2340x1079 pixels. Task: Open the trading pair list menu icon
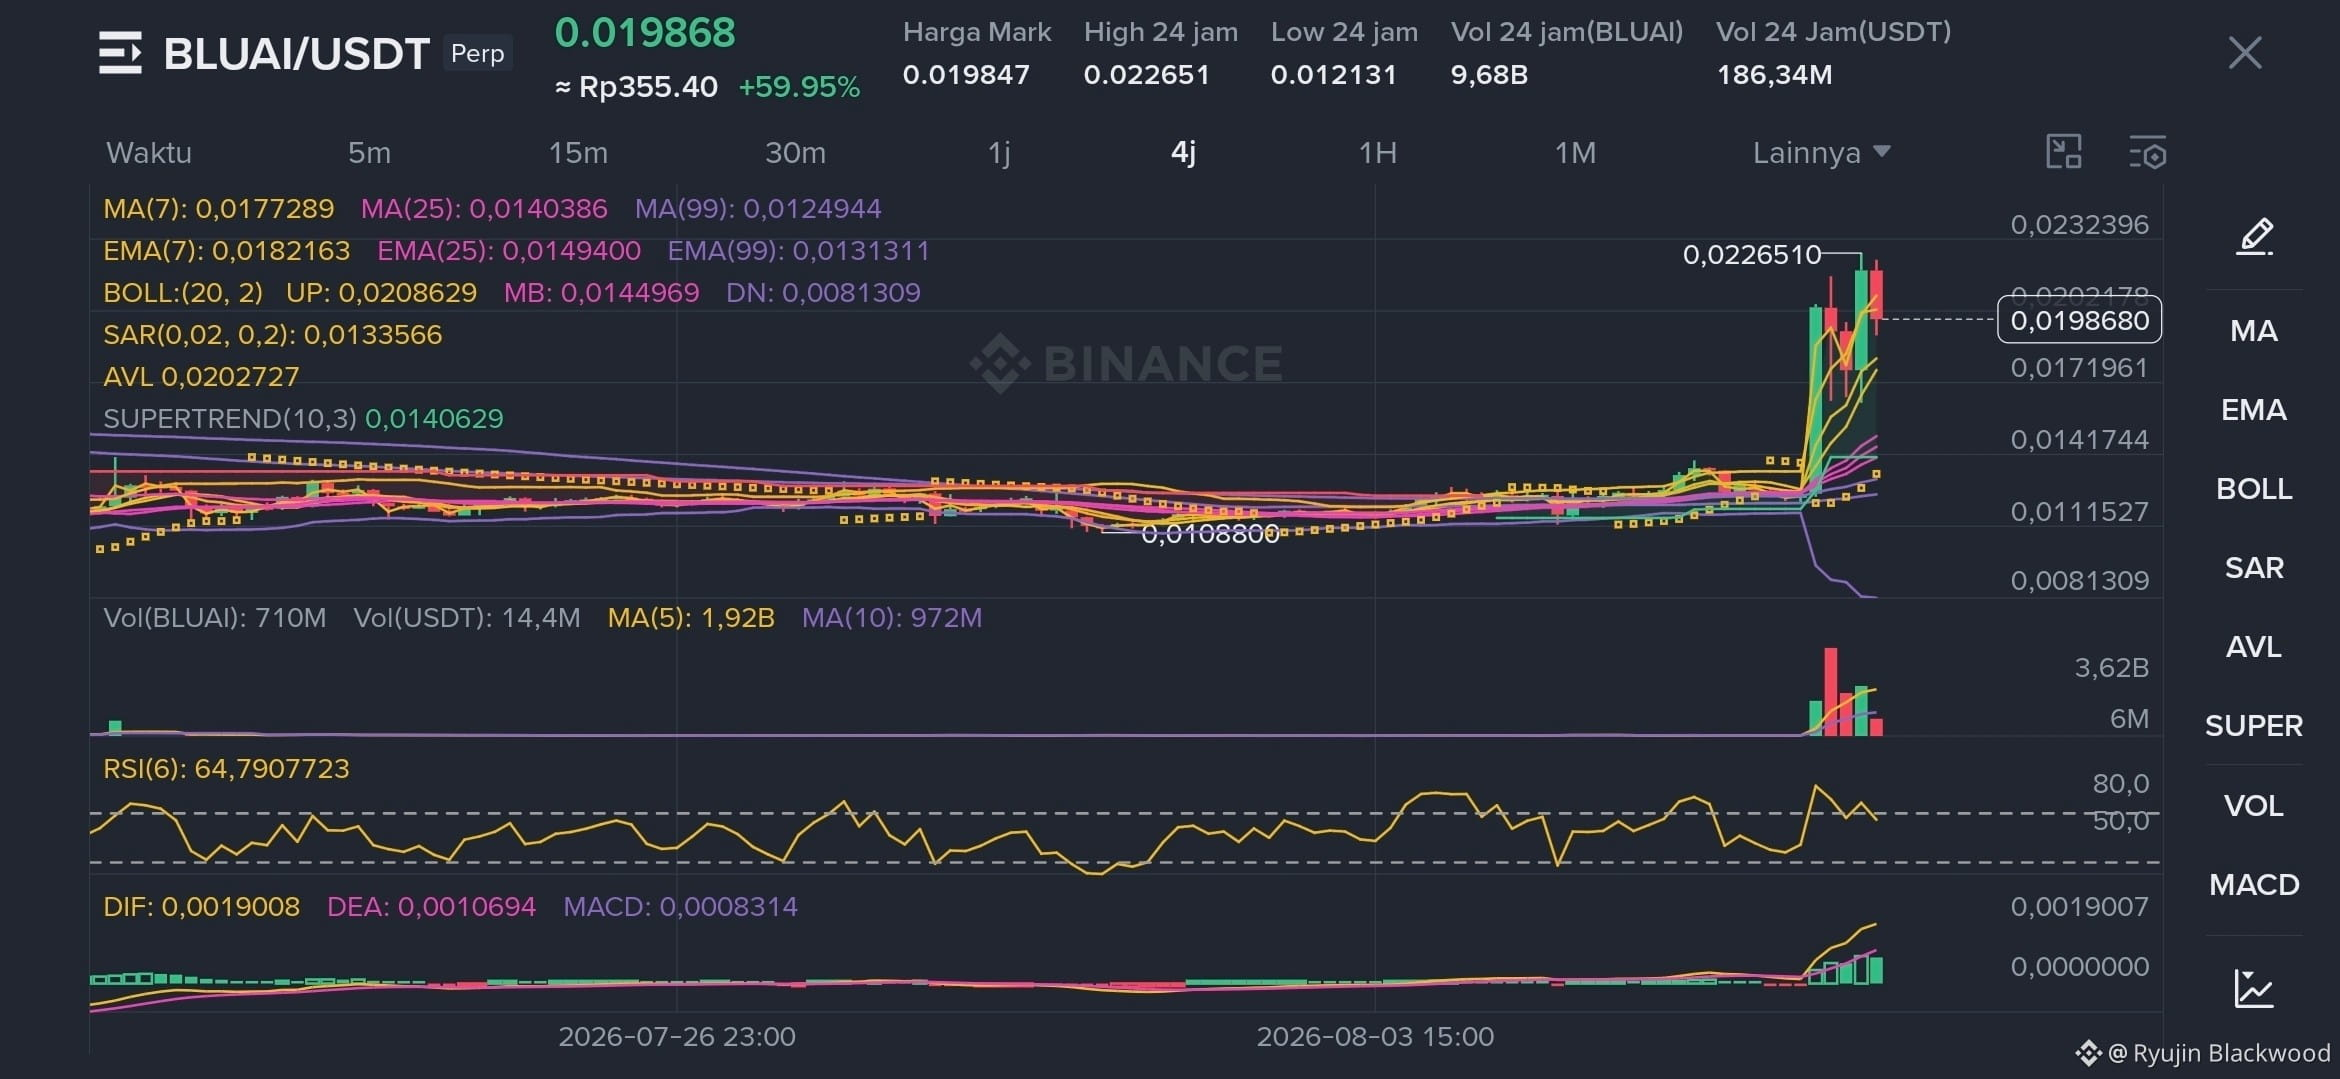(120, 53)
